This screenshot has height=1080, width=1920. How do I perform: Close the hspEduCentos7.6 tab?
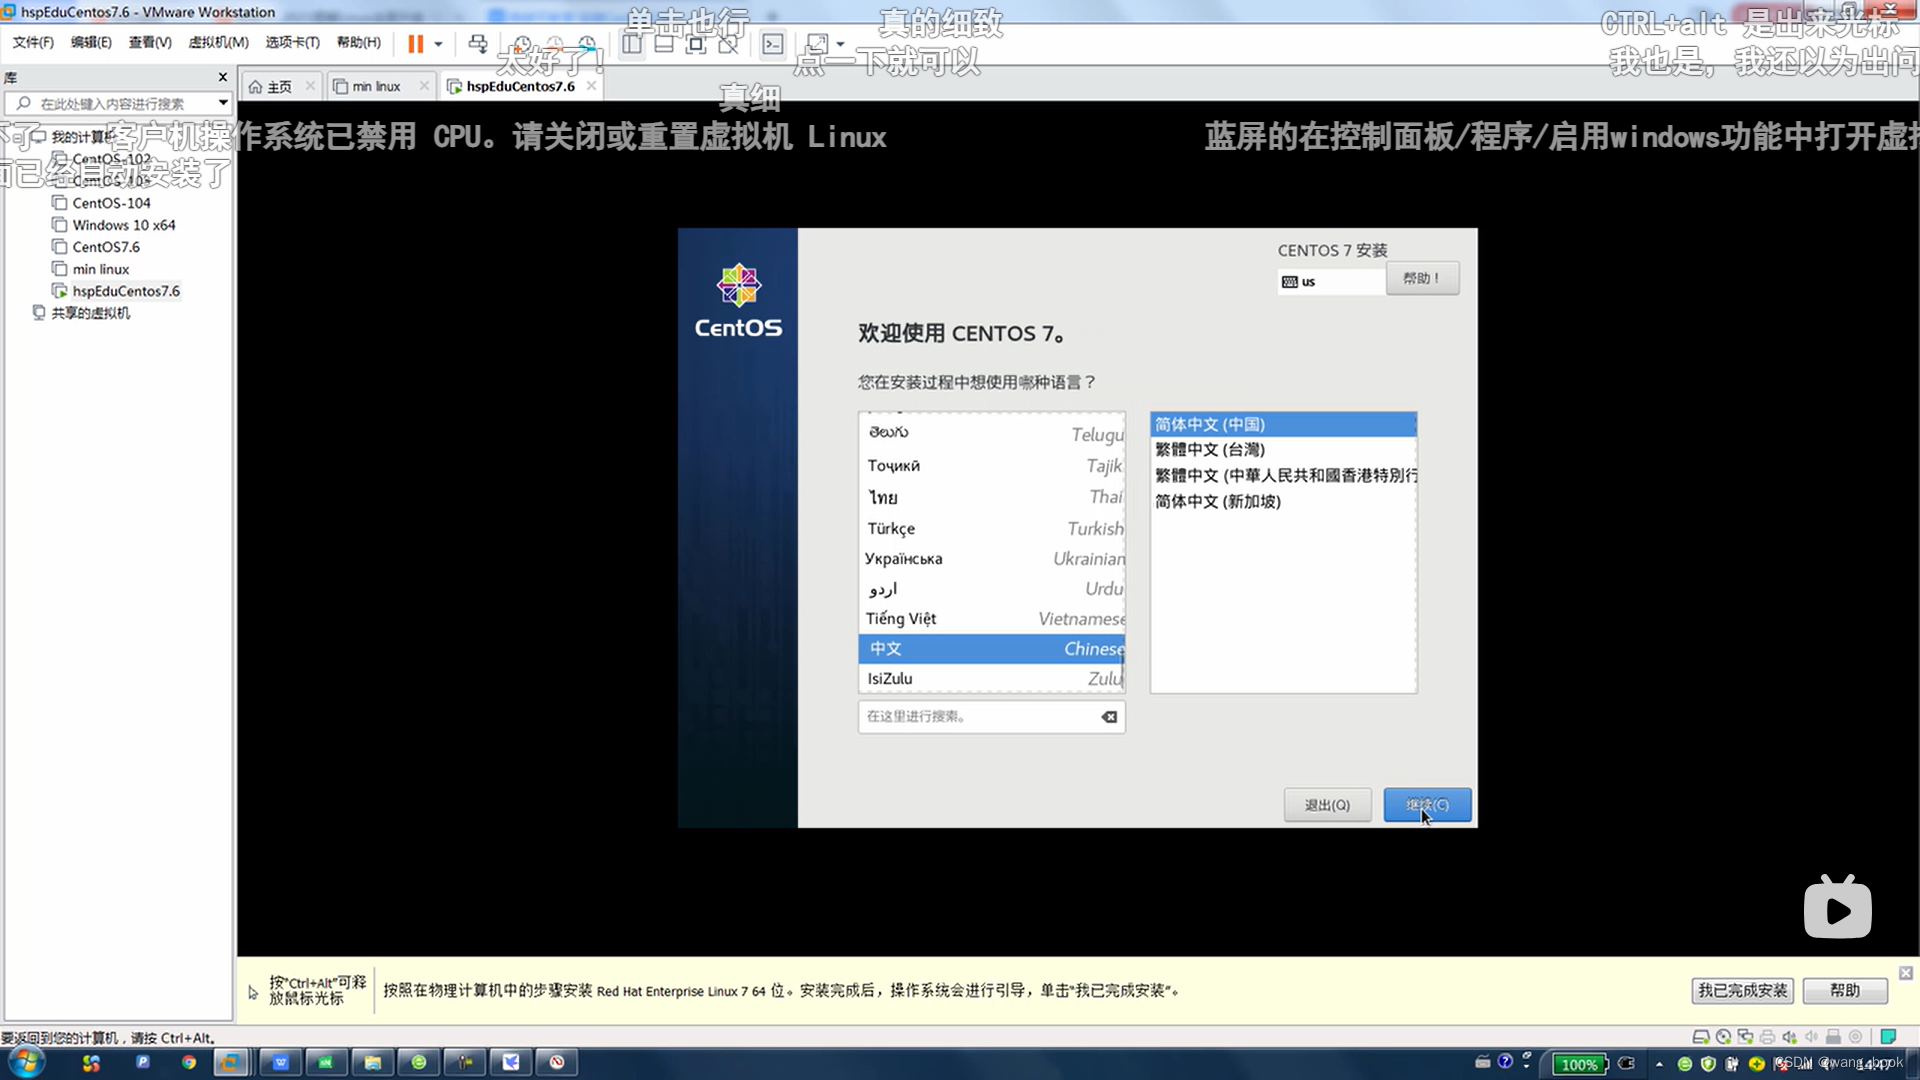(x=591, y=86)
